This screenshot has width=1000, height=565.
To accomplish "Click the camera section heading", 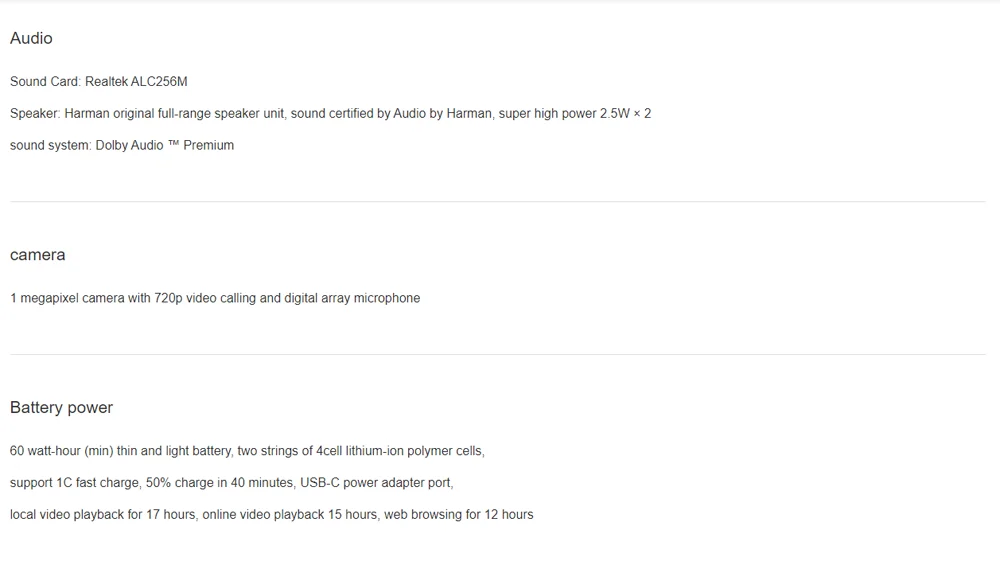I will click(x=37, y=255).
